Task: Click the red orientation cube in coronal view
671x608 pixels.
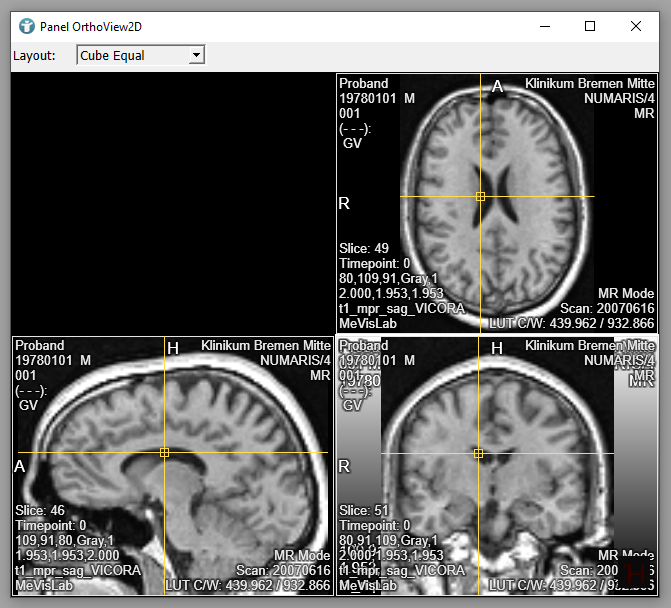Action: 636,572
